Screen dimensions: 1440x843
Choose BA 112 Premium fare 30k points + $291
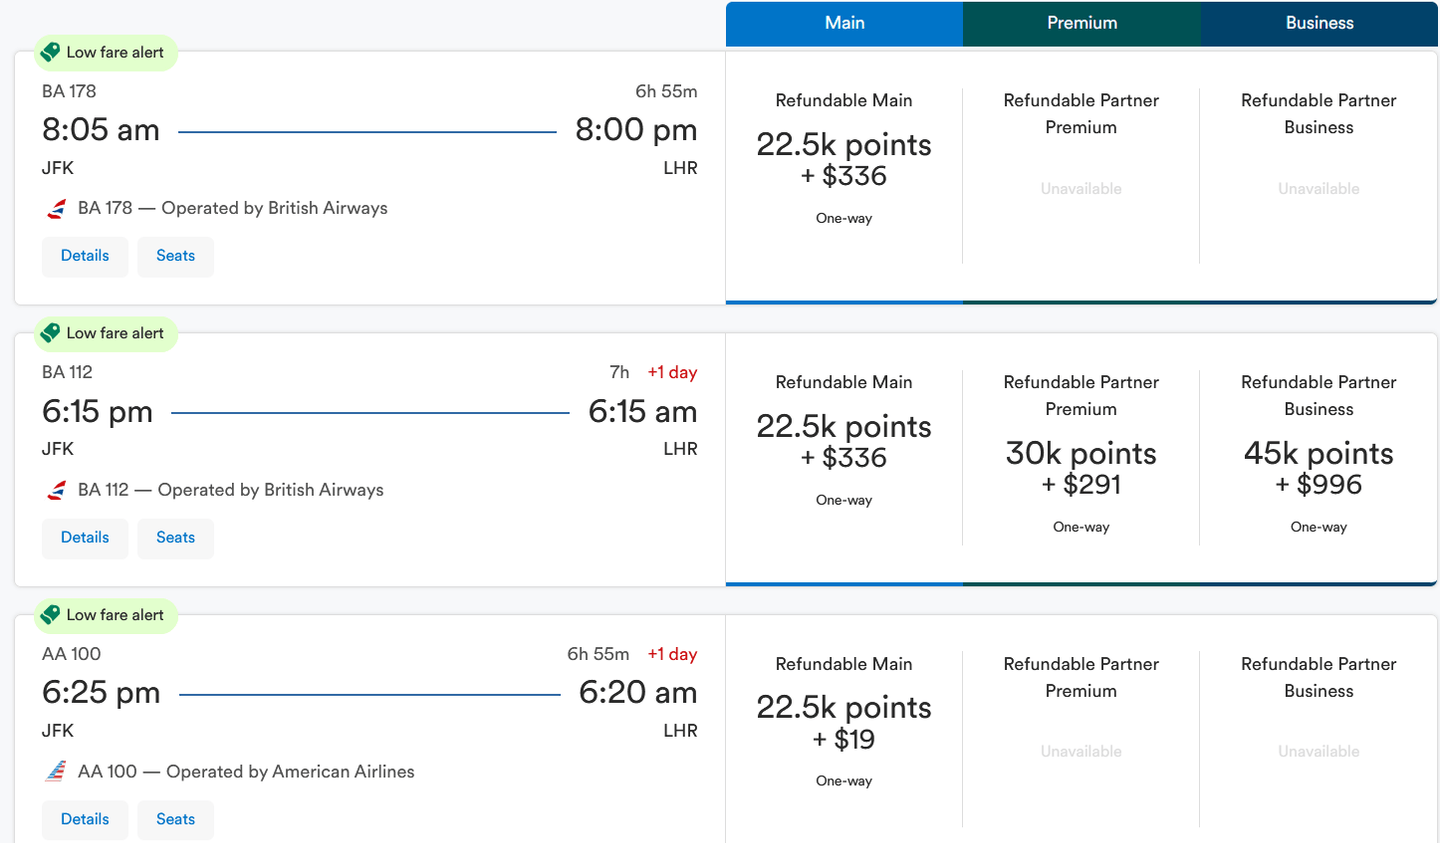click(x=1081, y=469)
